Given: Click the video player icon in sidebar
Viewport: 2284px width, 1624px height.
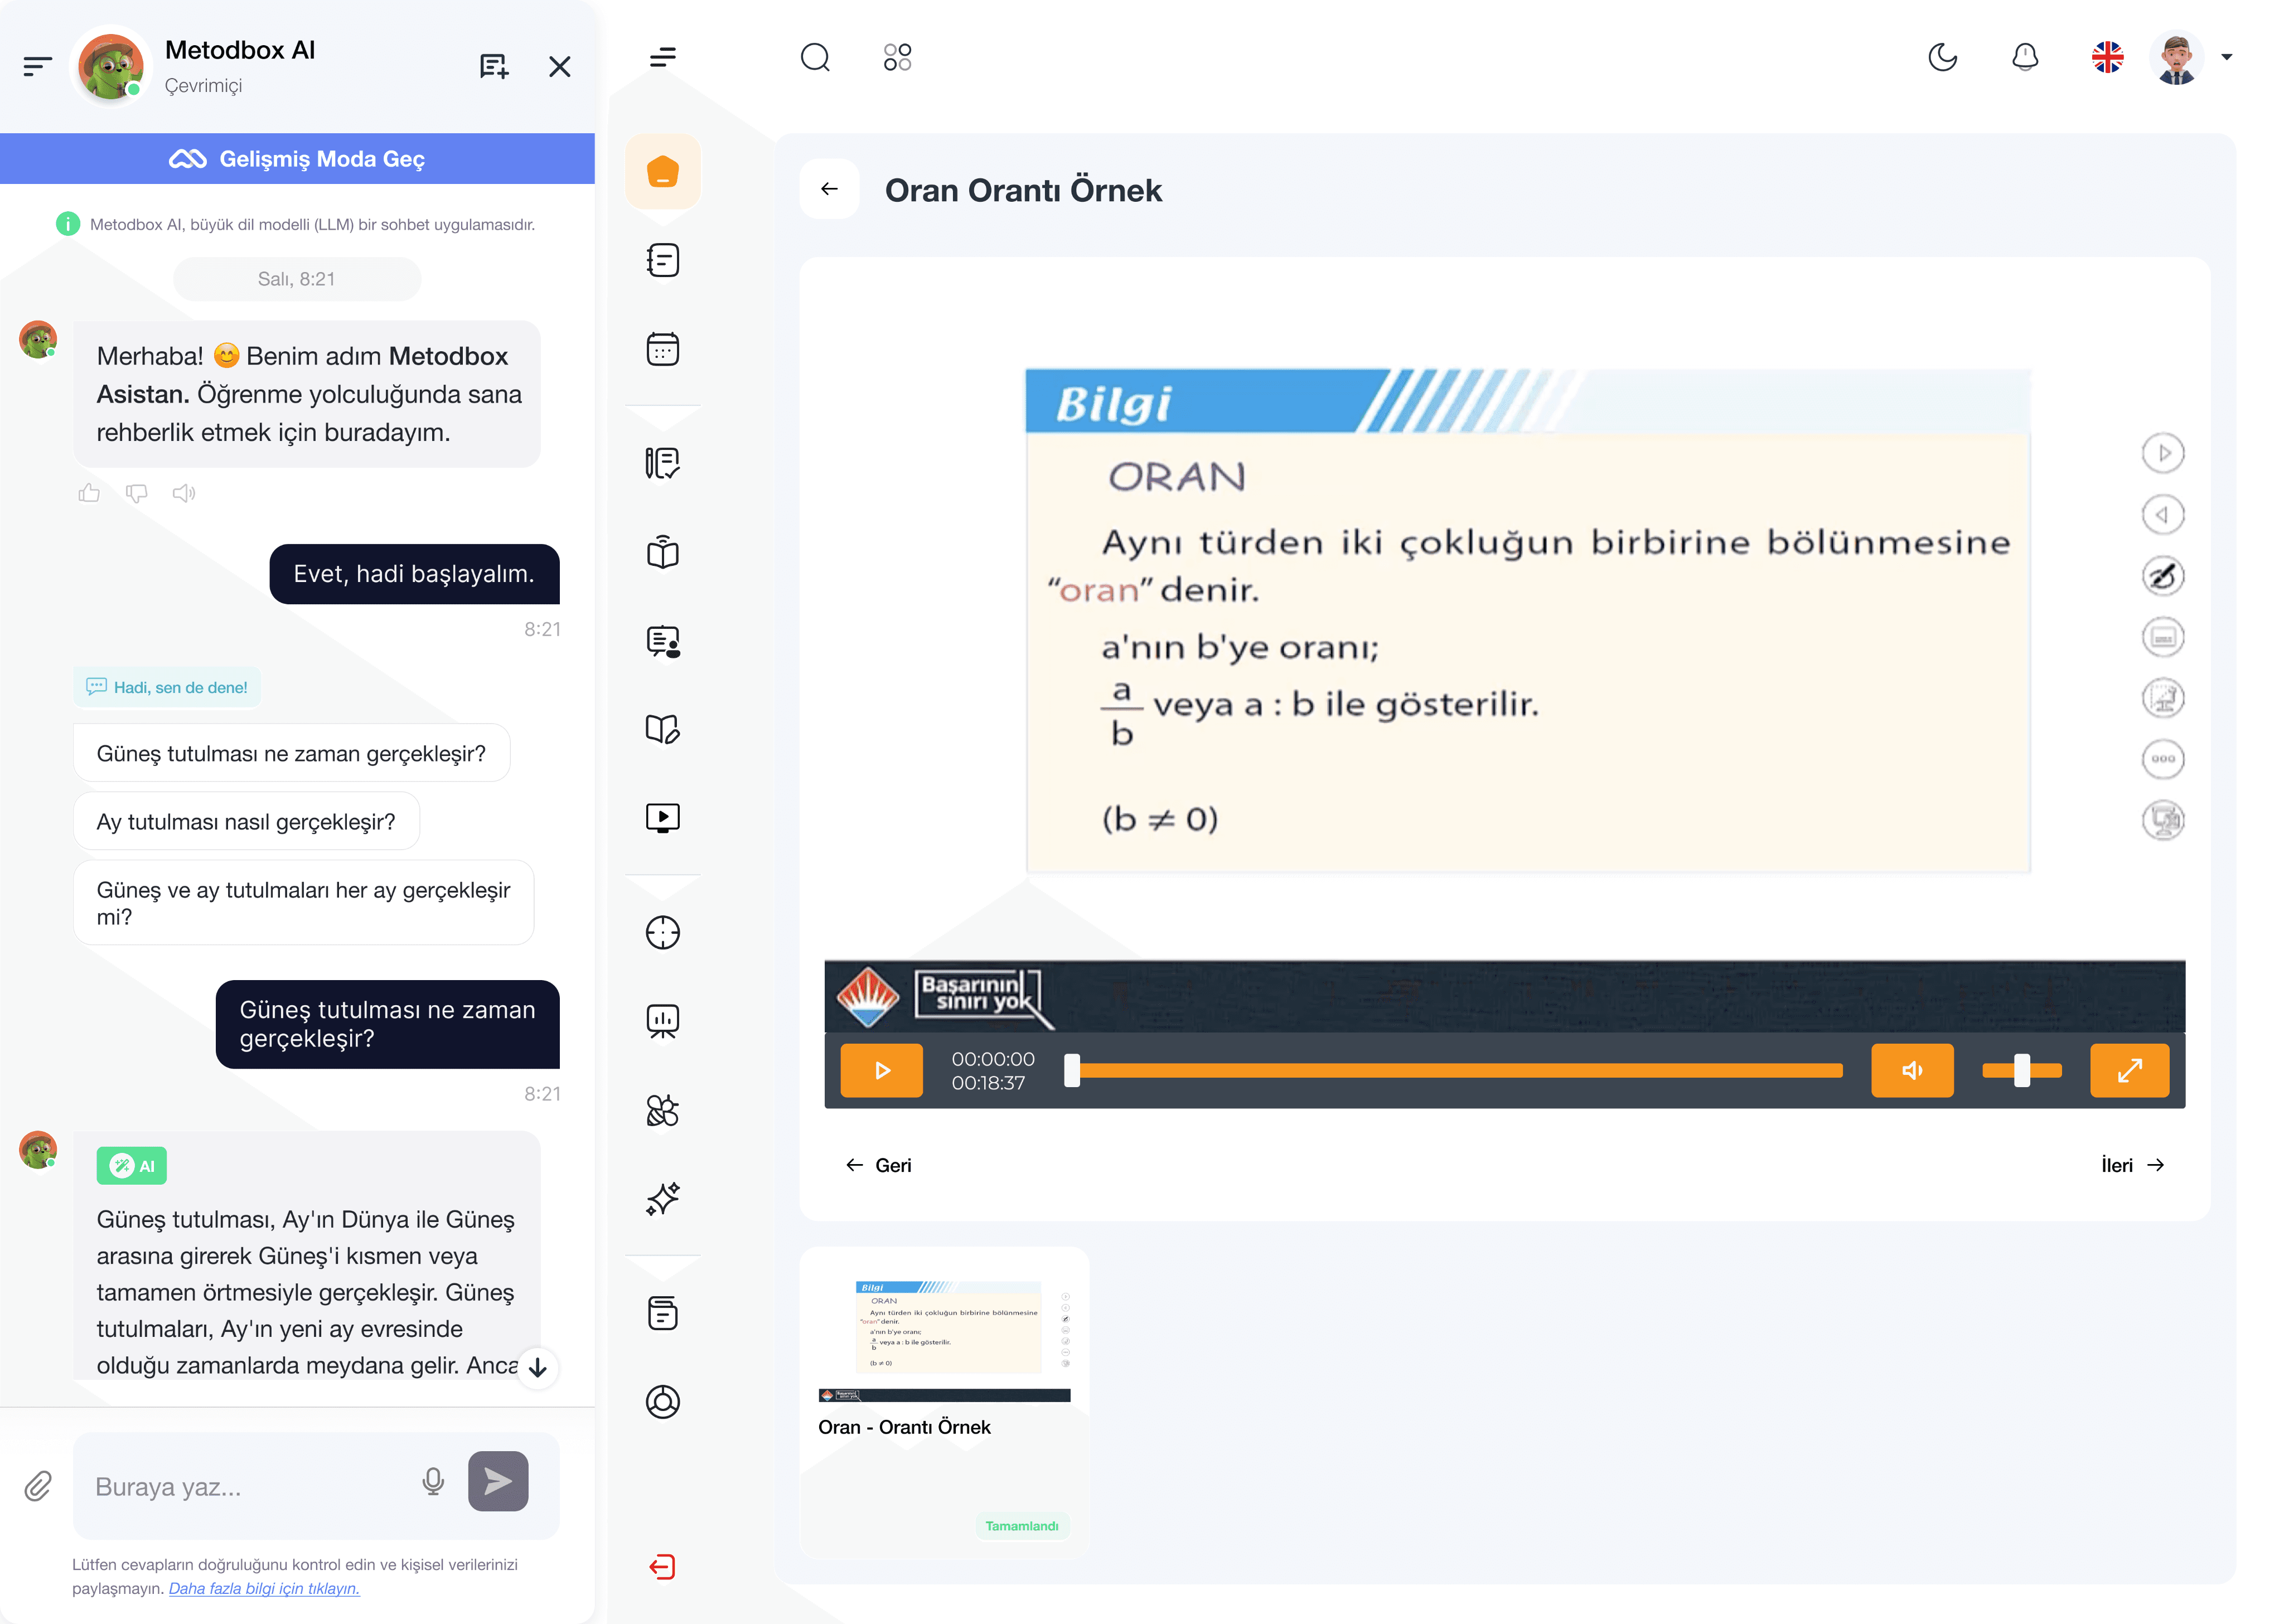Looking at the screenshot, I should point(662,818).
